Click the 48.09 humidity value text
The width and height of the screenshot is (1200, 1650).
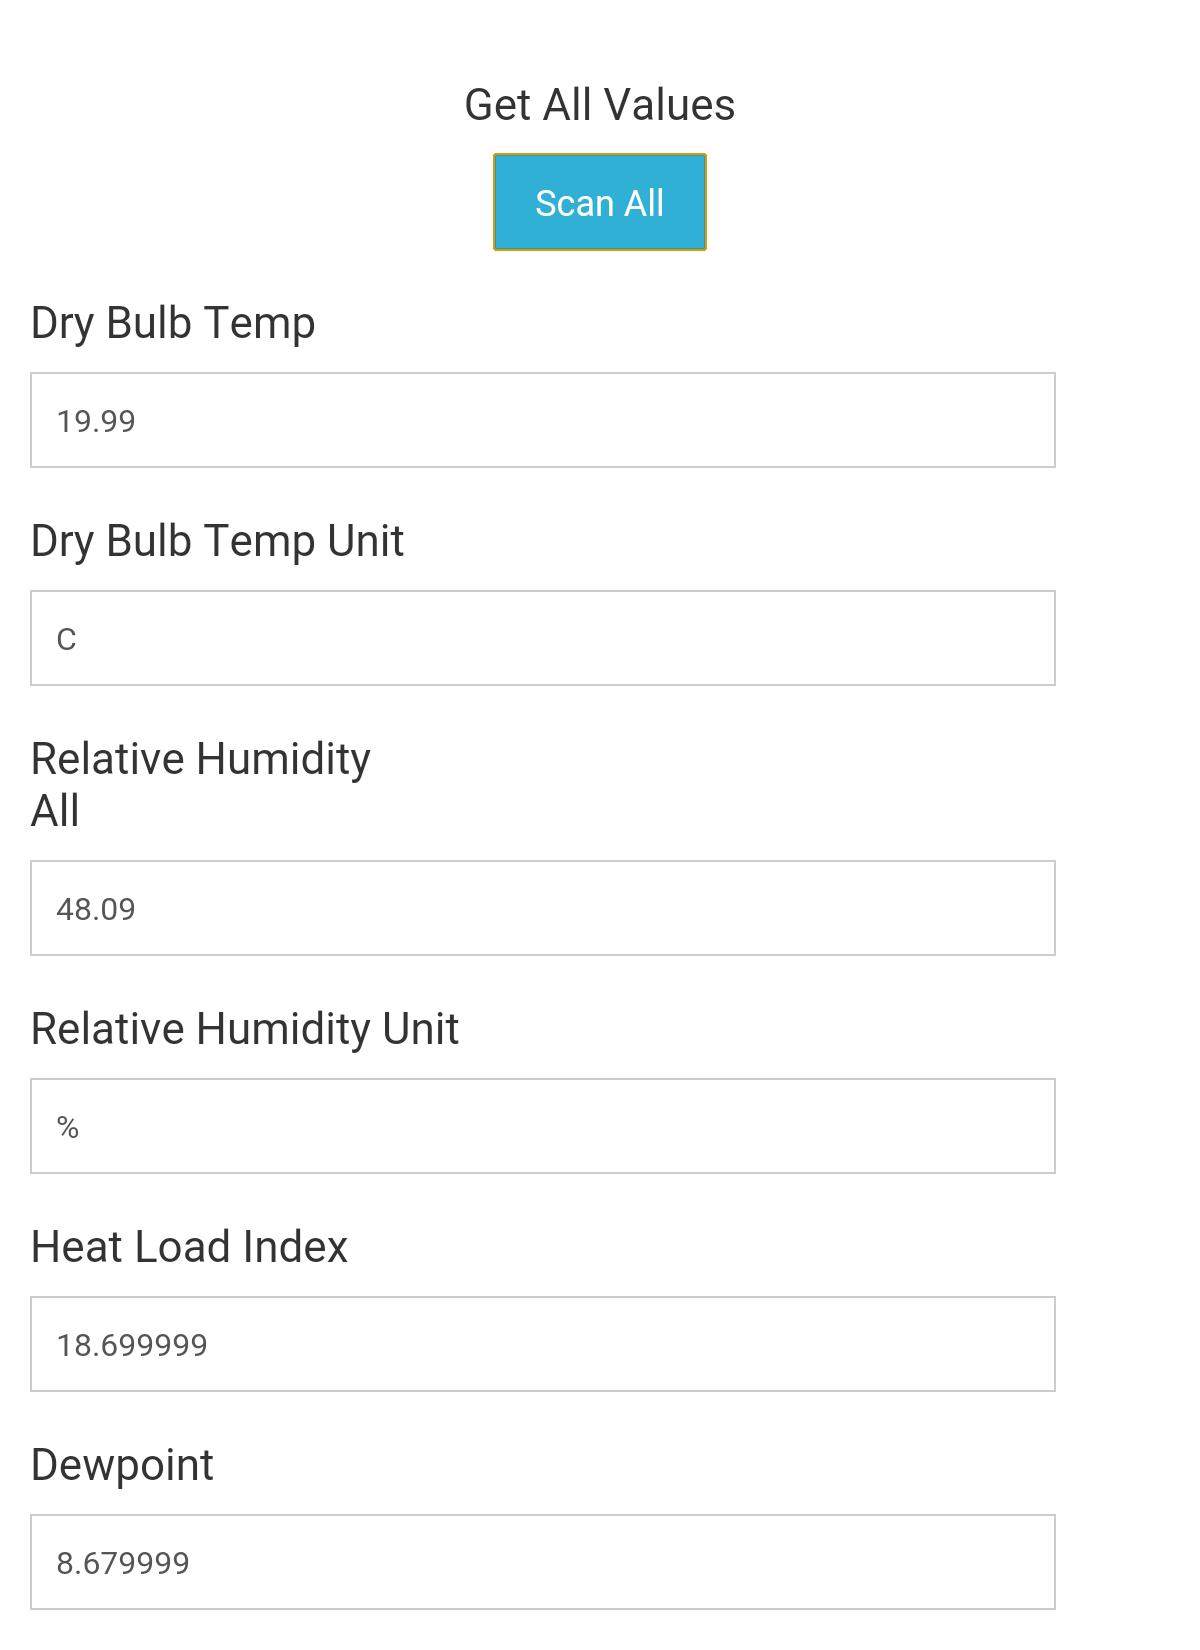point(96,909)
